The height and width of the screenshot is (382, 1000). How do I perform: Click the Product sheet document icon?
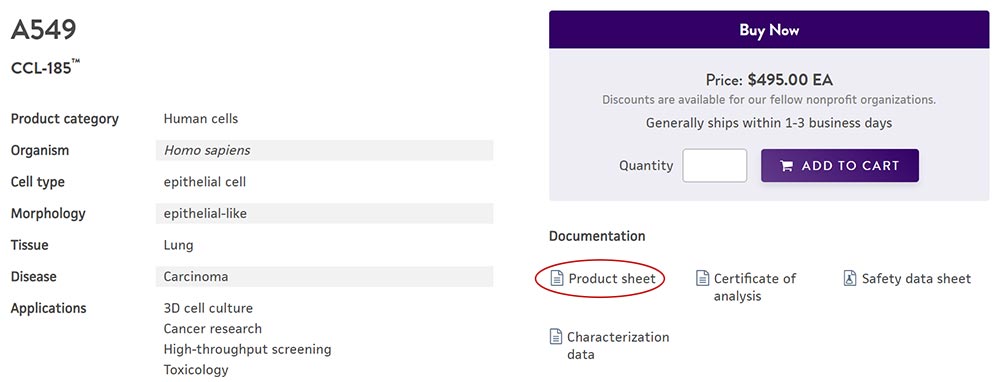tap(557, 278)
